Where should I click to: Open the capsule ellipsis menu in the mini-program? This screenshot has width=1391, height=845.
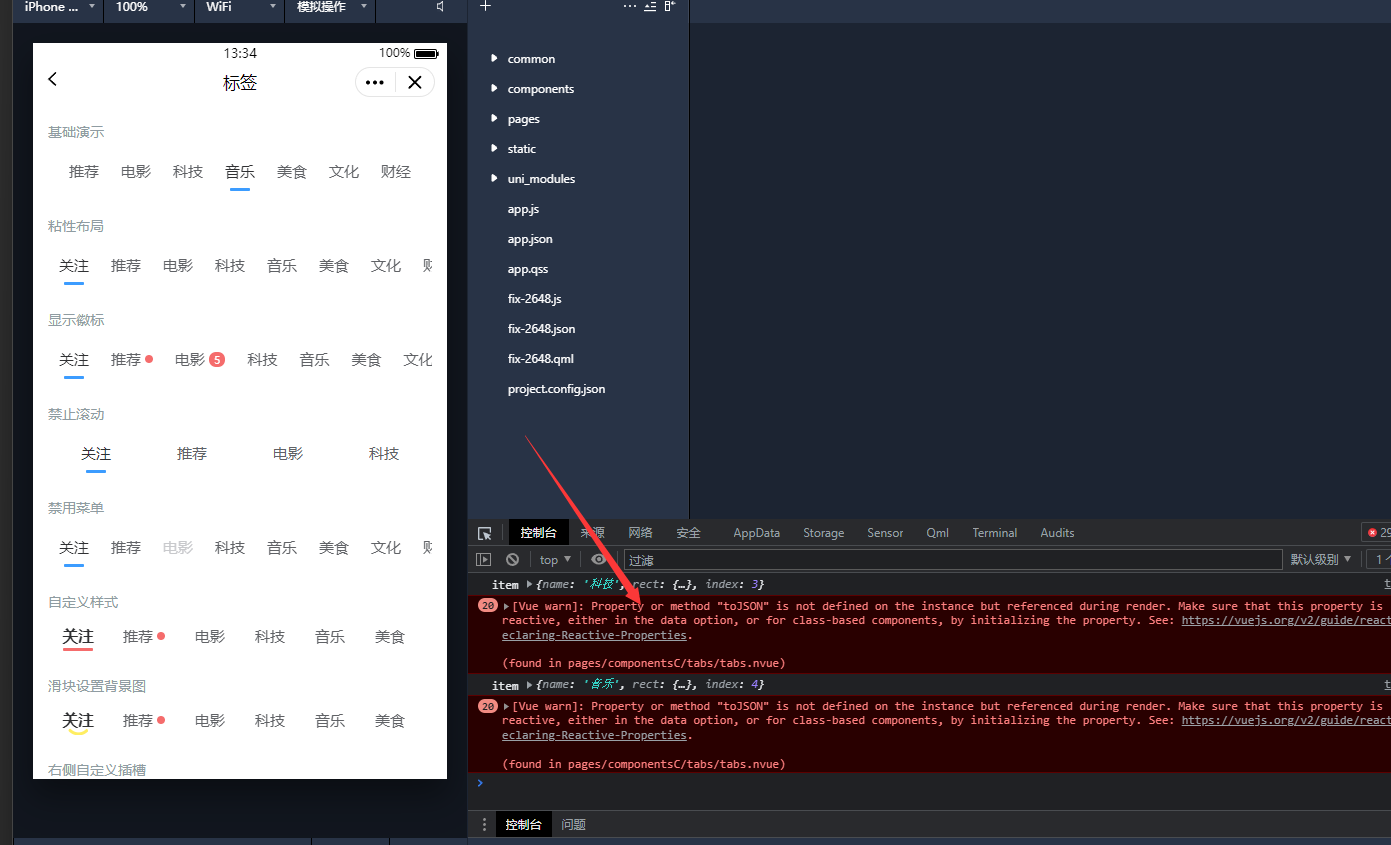[375, 82]
